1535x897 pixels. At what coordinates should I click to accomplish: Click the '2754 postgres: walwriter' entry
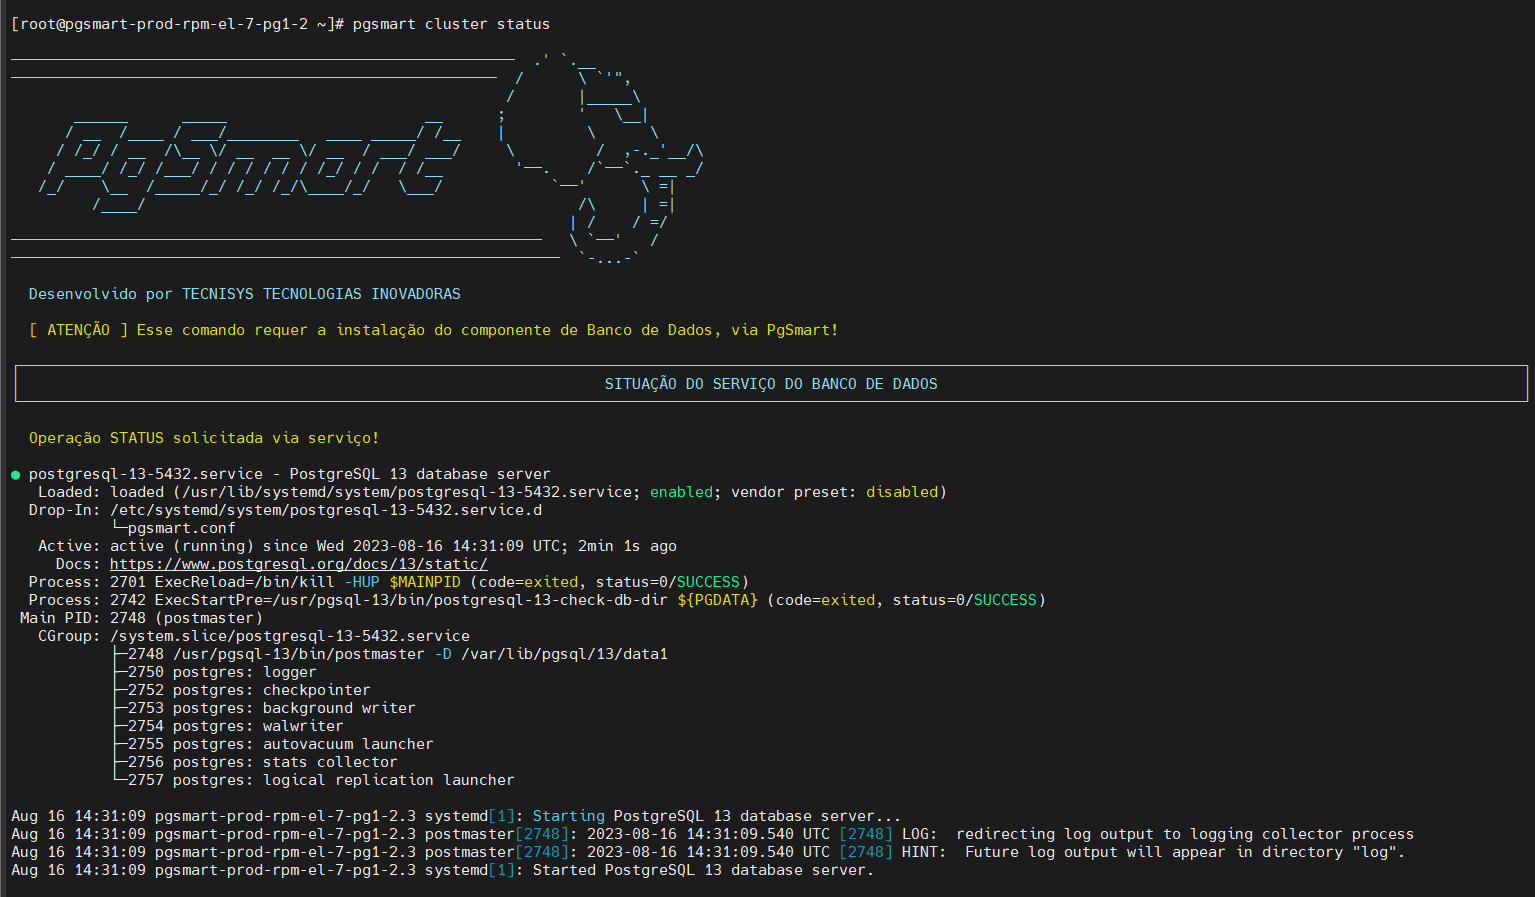click(236, 726)
